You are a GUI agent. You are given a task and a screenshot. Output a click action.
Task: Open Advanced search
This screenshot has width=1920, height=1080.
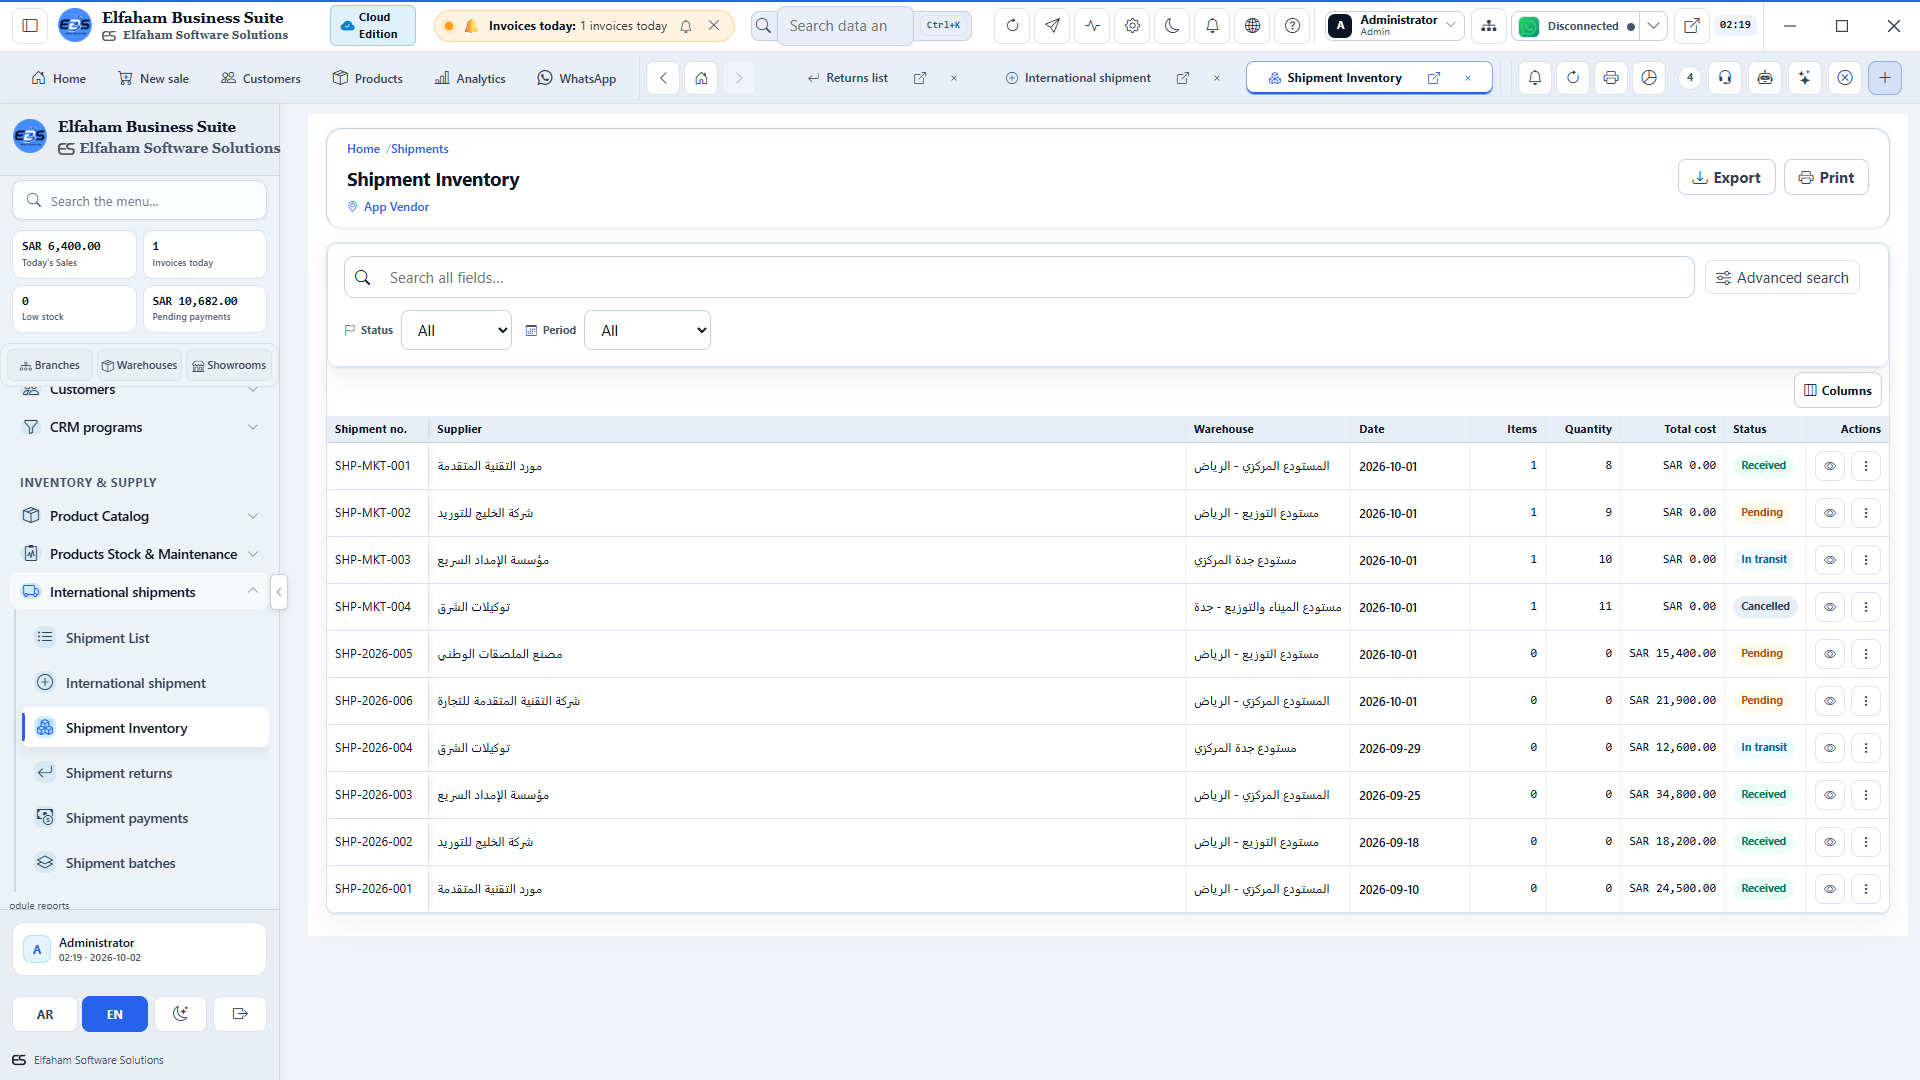coord(1782,278)
